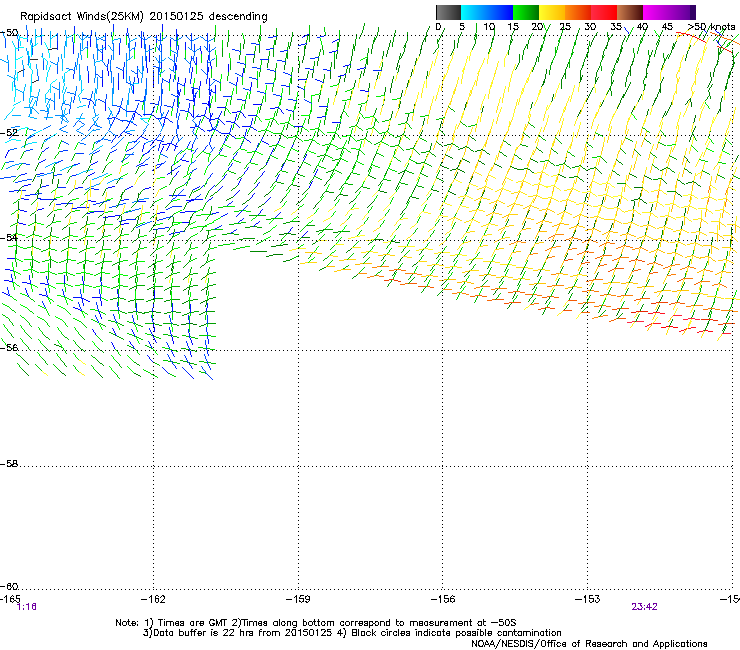Click the dark purple 45-50 knots legend segment
Image resolution: width=740 pixels, height=650 pixels.
(682, 12)
